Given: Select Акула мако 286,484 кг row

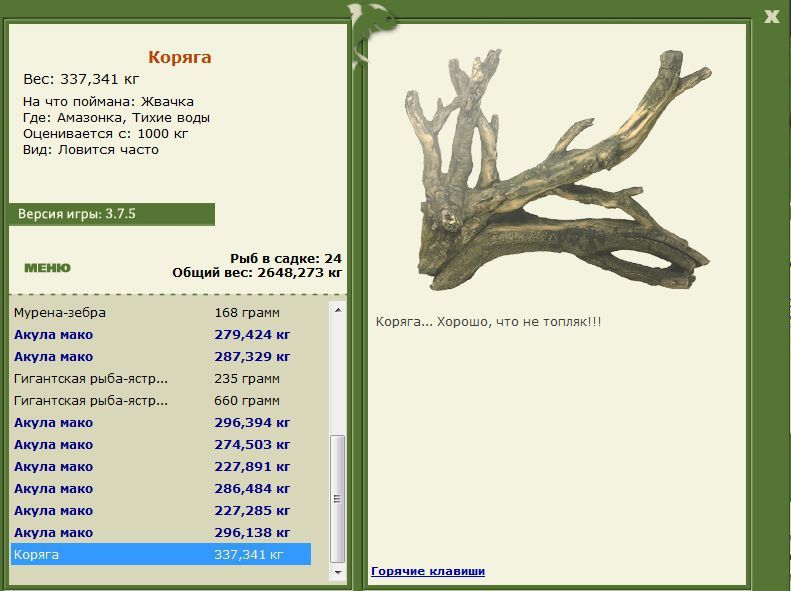Looking at the screenshot, I should (x=161, y=489).
